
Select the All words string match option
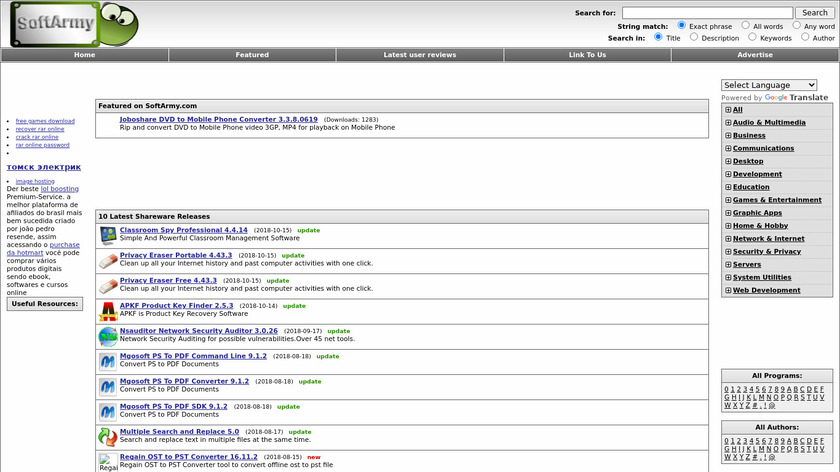[x=745, y=25]
